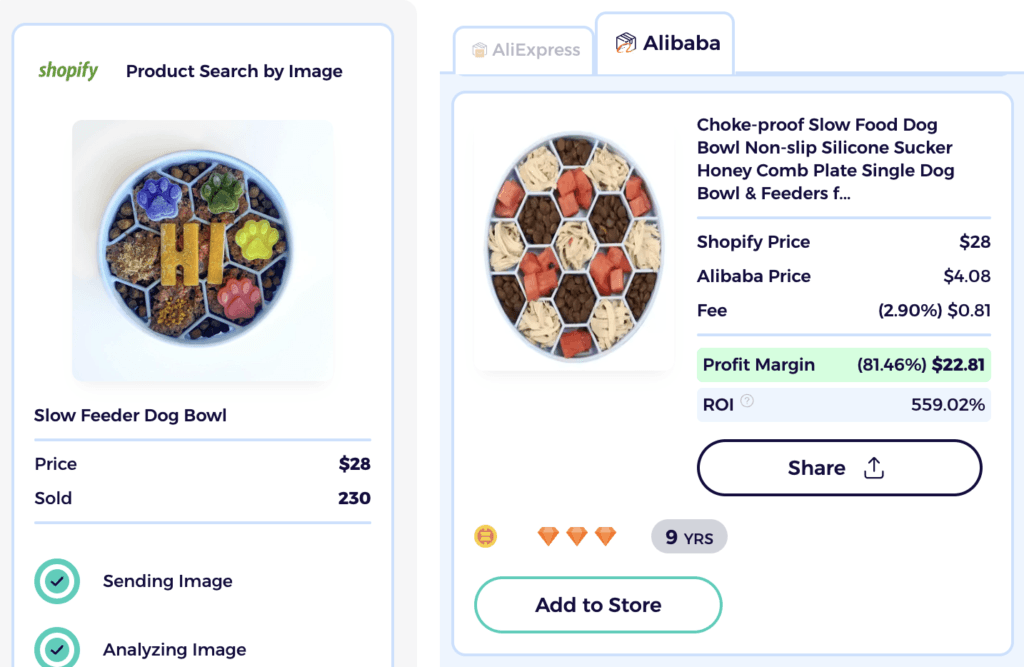Select the first orange diamond rating icon
The width and height of the screenshot is (1024, 667).
pos(548,536)
